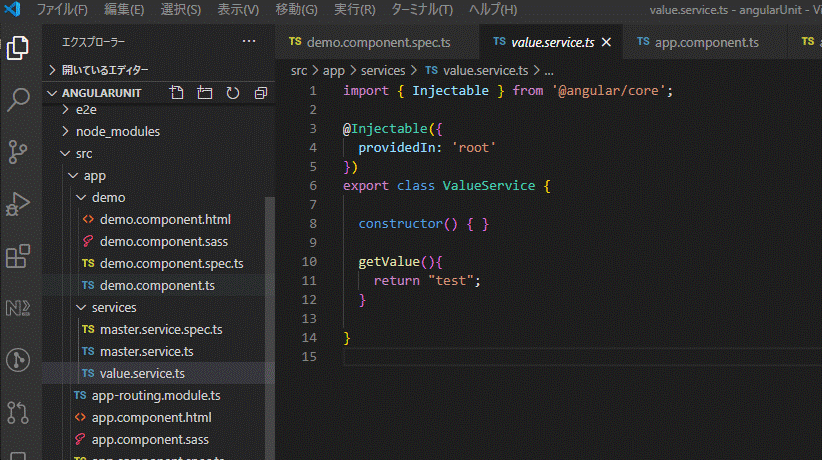Open the Explorer view in activity bar
This screenshot has height=460, width=822.
click(18, 47)
